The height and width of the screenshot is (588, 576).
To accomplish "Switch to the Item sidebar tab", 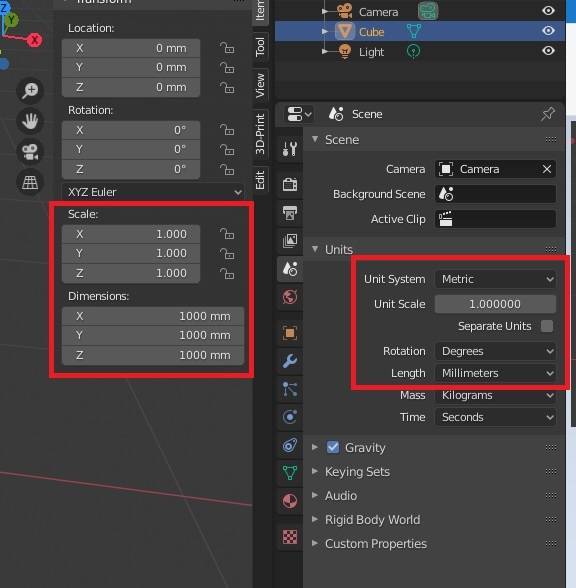I will [x=260, y=11].
